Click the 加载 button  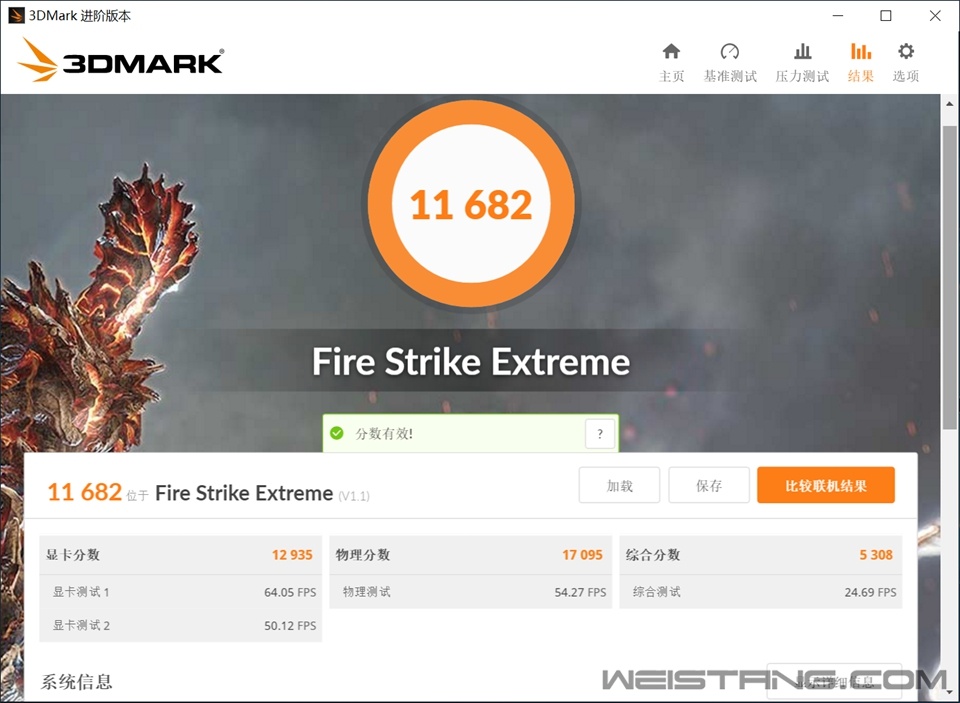[x=619, y=485]
